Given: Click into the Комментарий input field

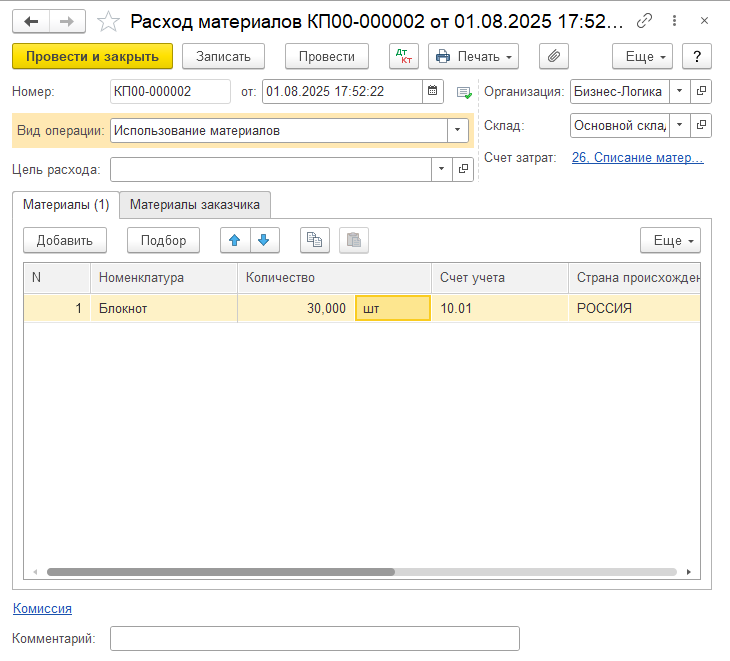Looking at the screenshot, I should coord(315,638).
